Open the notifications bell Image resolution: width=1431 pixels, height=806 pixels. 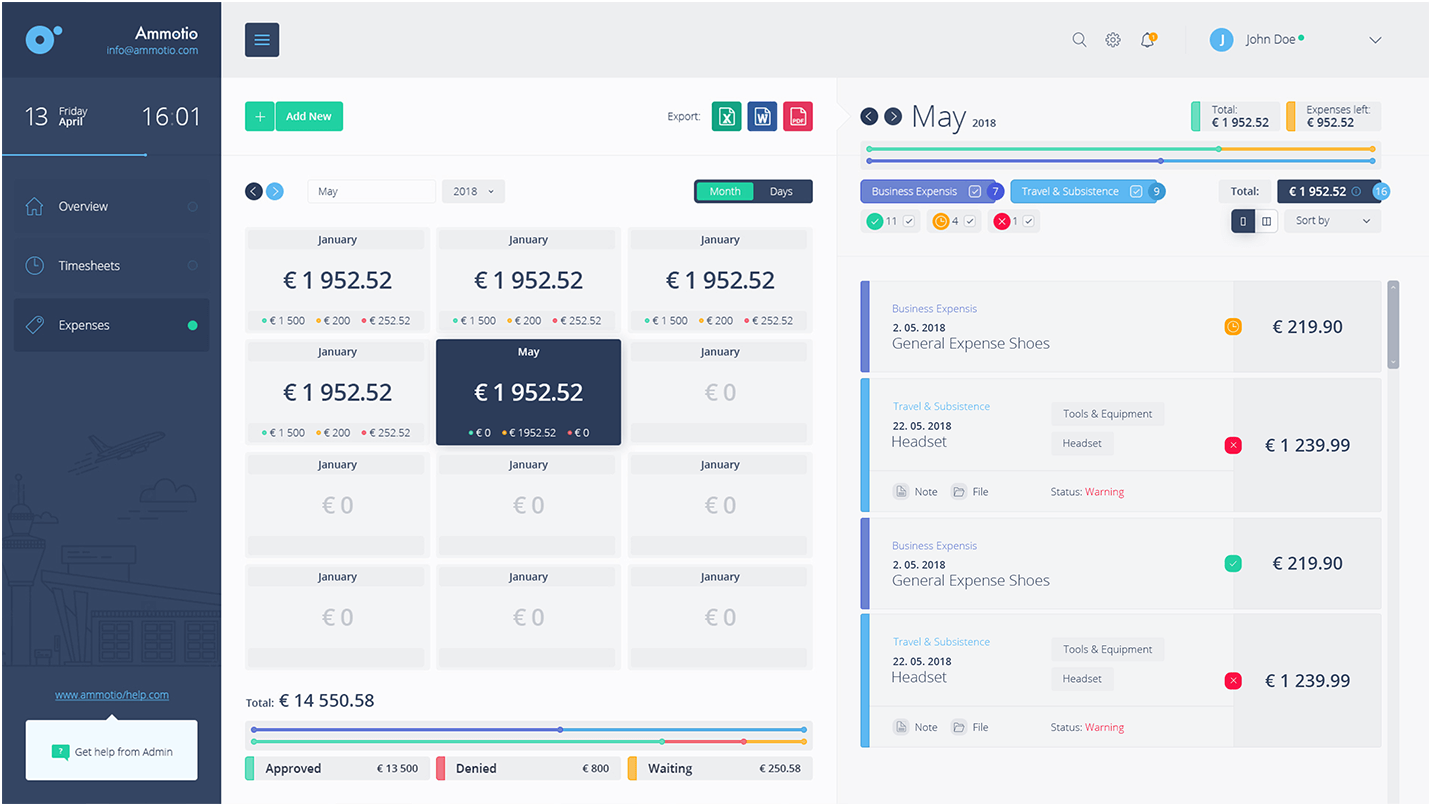[x=1147, y=39]
